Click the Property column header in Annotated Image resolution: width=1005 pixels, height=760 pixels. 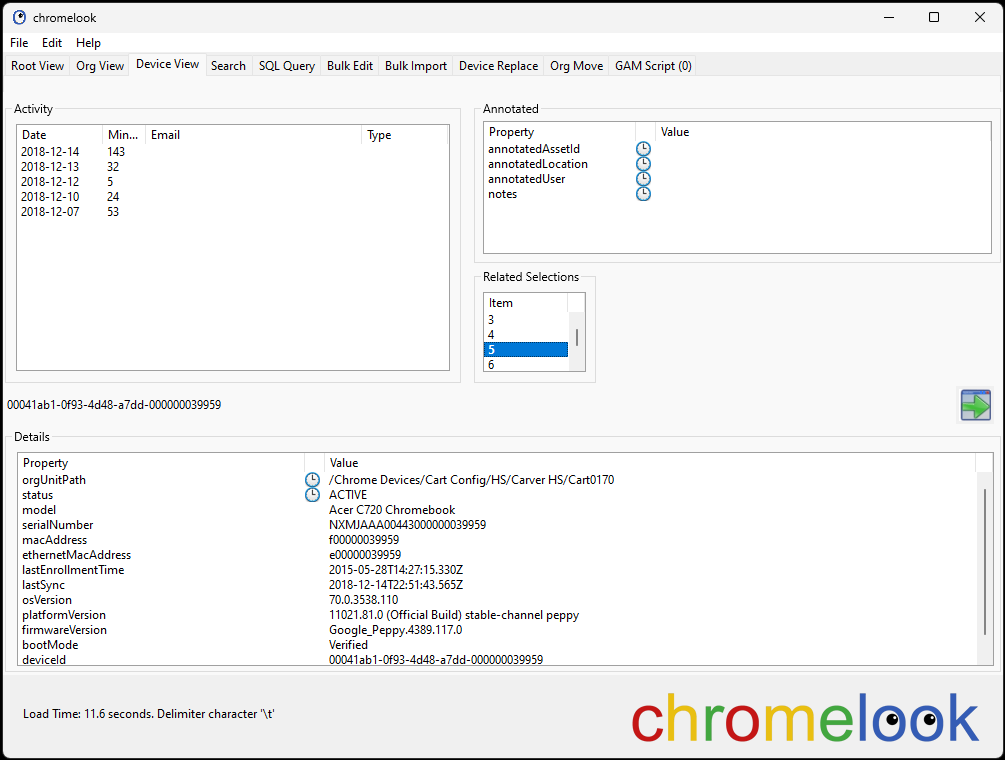coord(560,132)
